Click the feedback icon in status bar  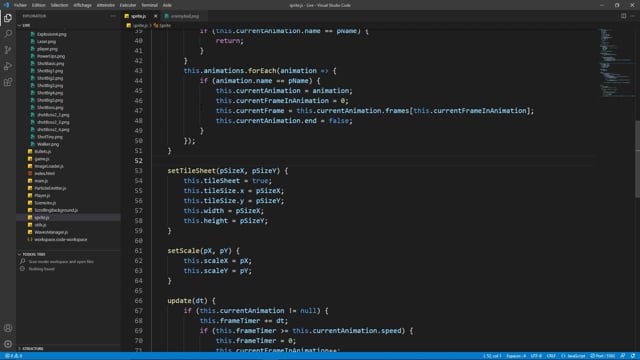click(623, 356)
